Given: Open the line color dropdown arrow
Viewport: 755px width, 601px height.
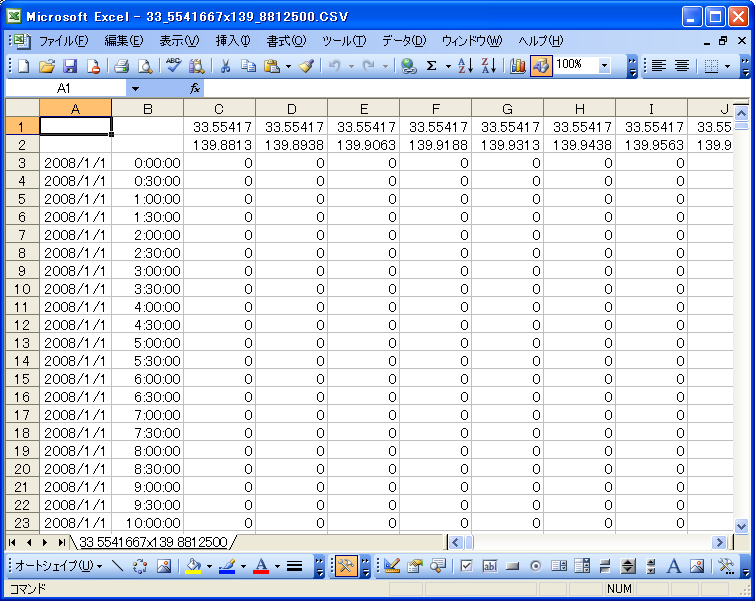Looking at the screenshot, I should point(243,566).
